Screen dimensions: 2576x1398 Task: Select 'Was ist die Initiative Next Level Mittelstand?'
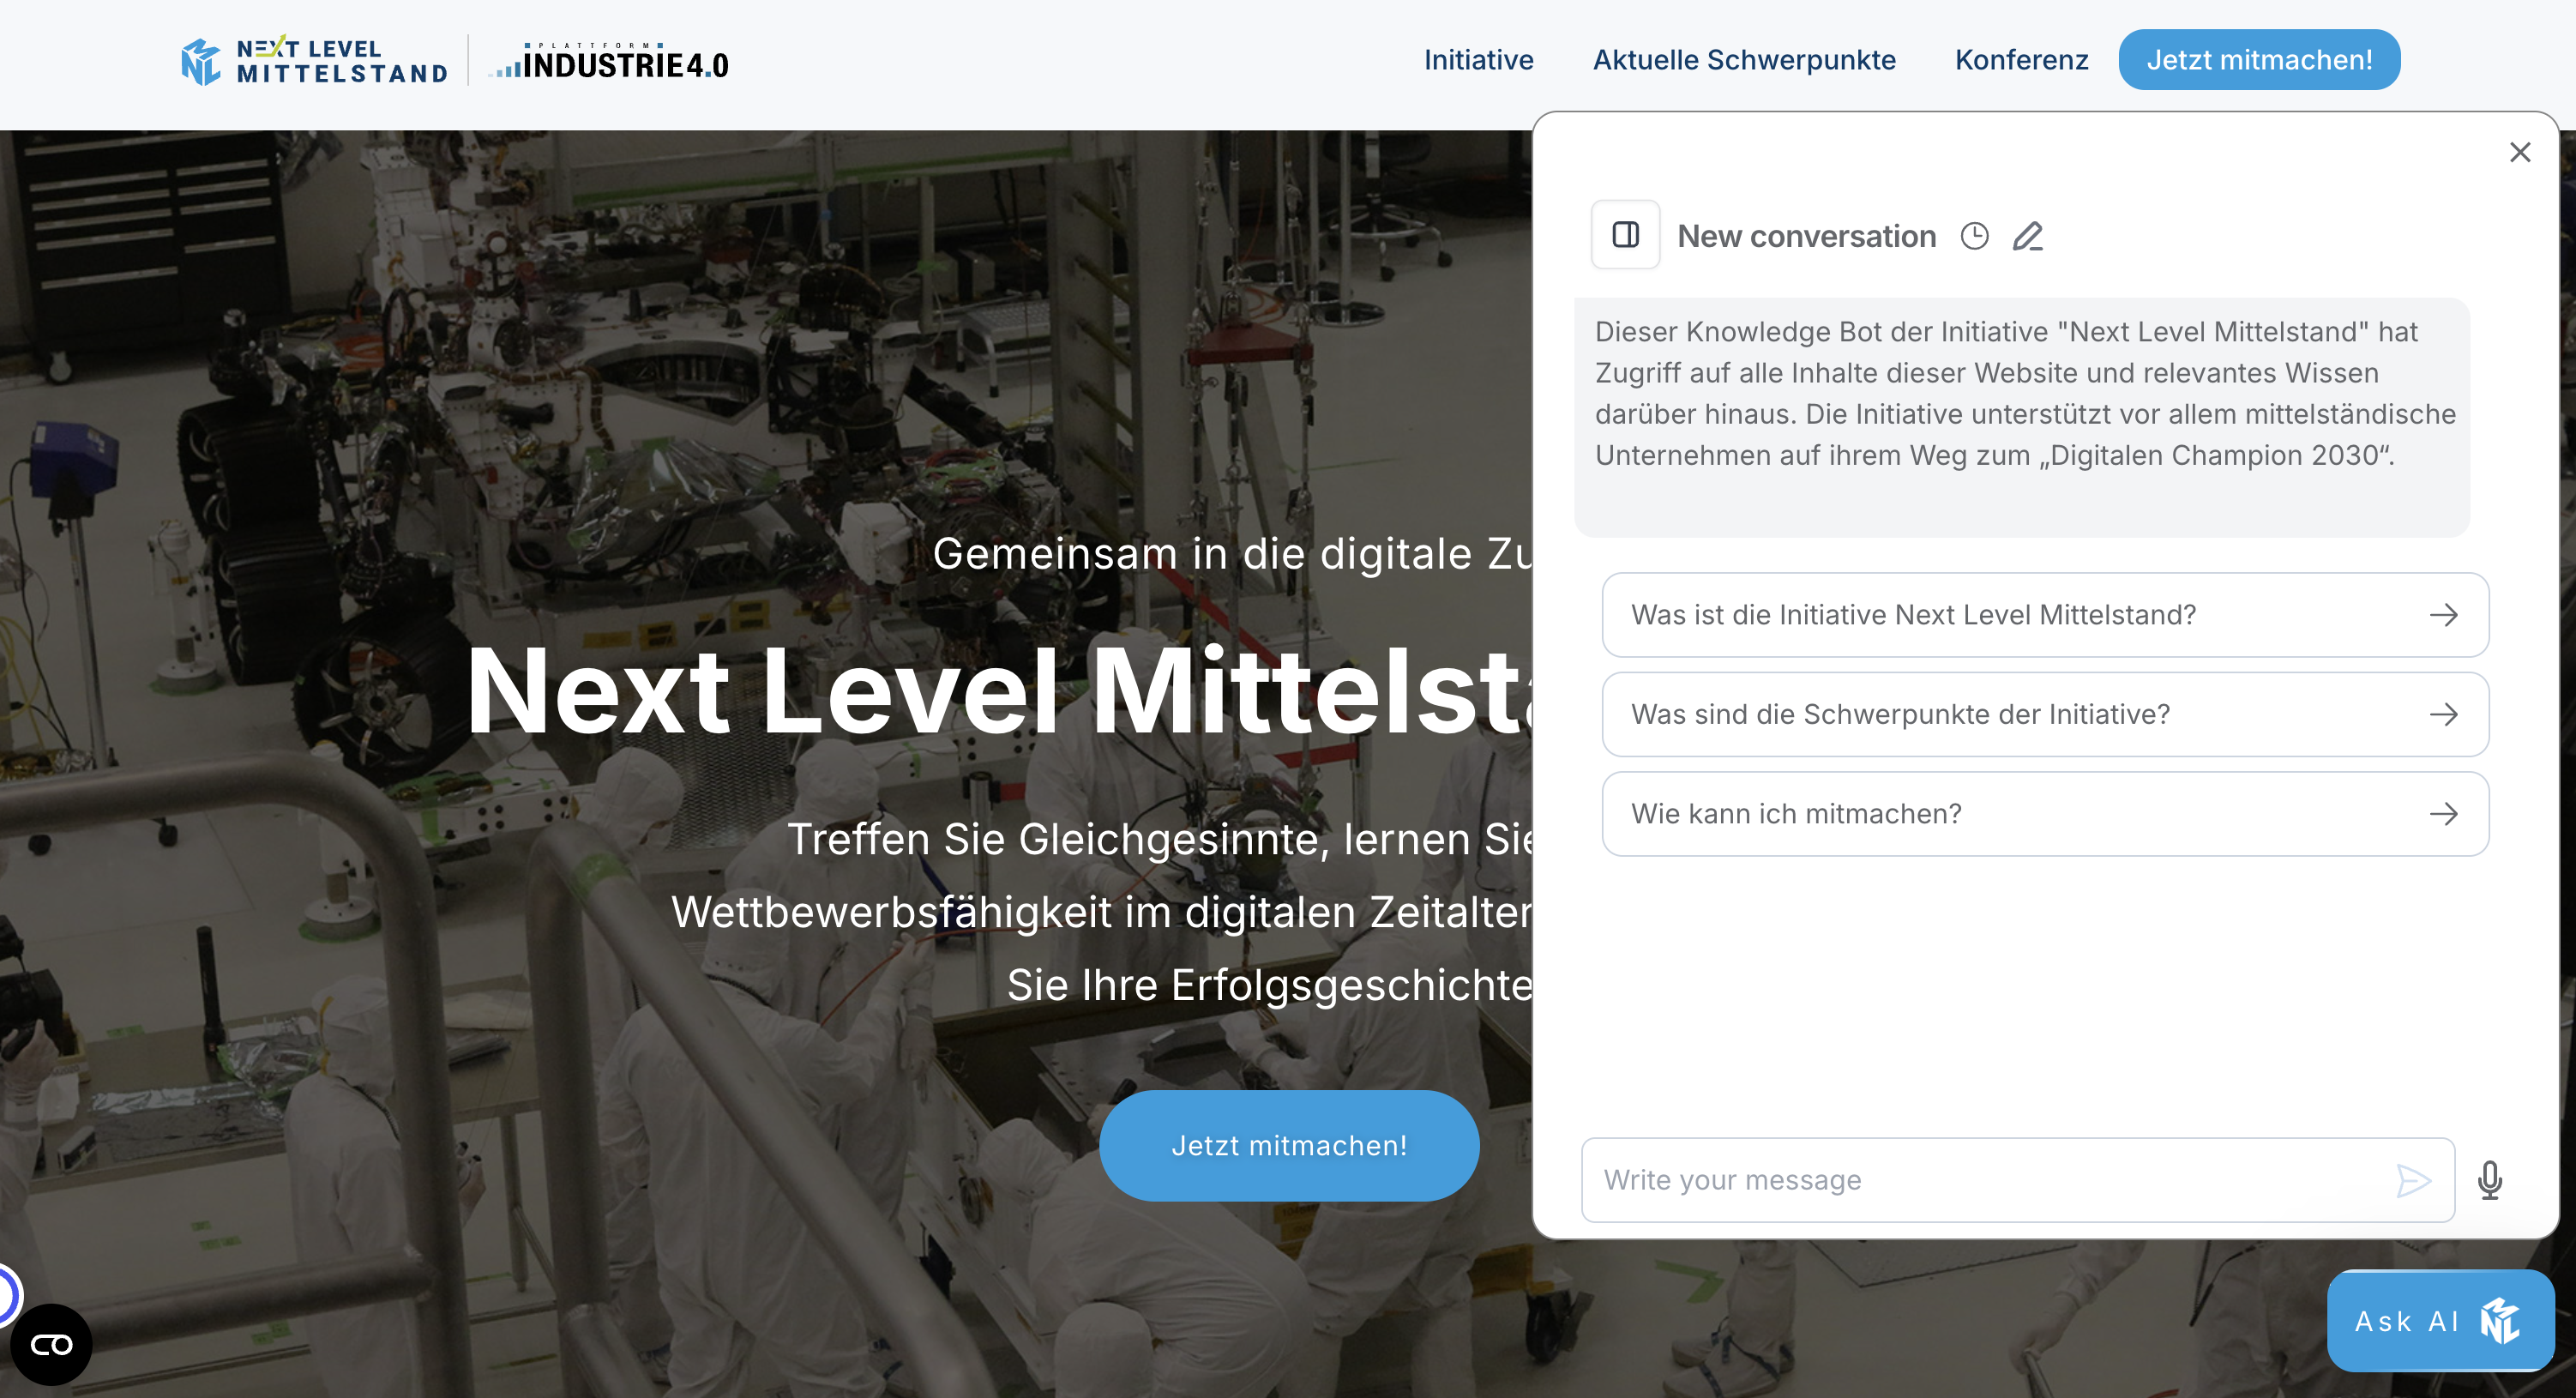pos(2045,614)
